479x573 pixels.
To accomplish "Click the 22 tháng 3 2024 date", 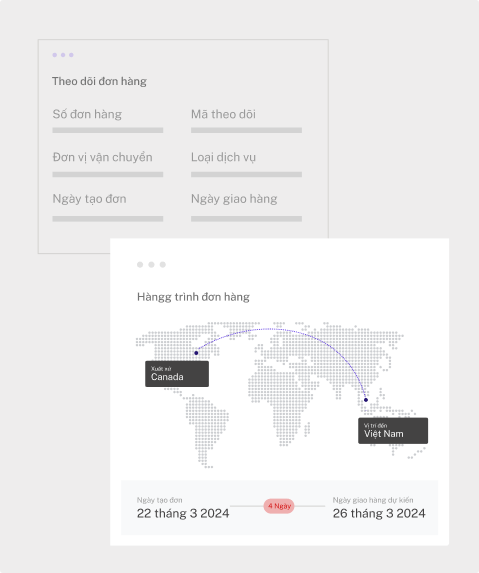I will [183, 513].
